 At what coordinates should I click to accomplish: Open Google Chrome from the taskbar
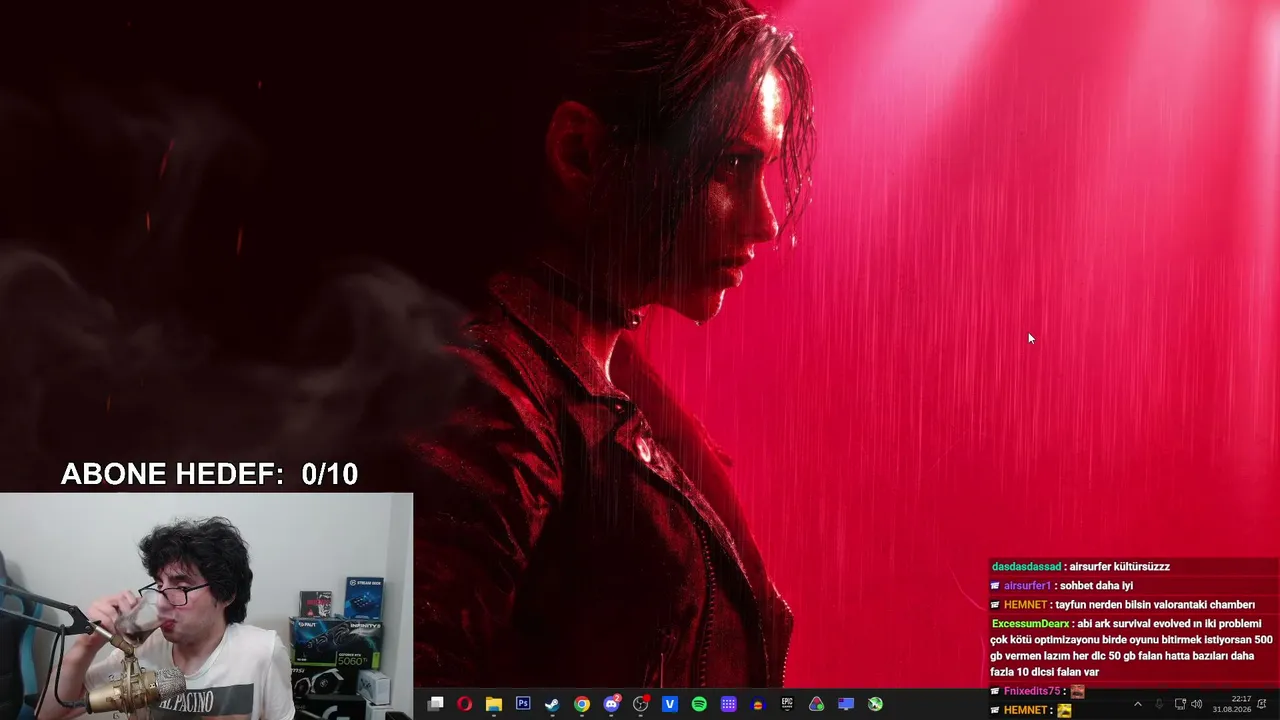[581, 704]
